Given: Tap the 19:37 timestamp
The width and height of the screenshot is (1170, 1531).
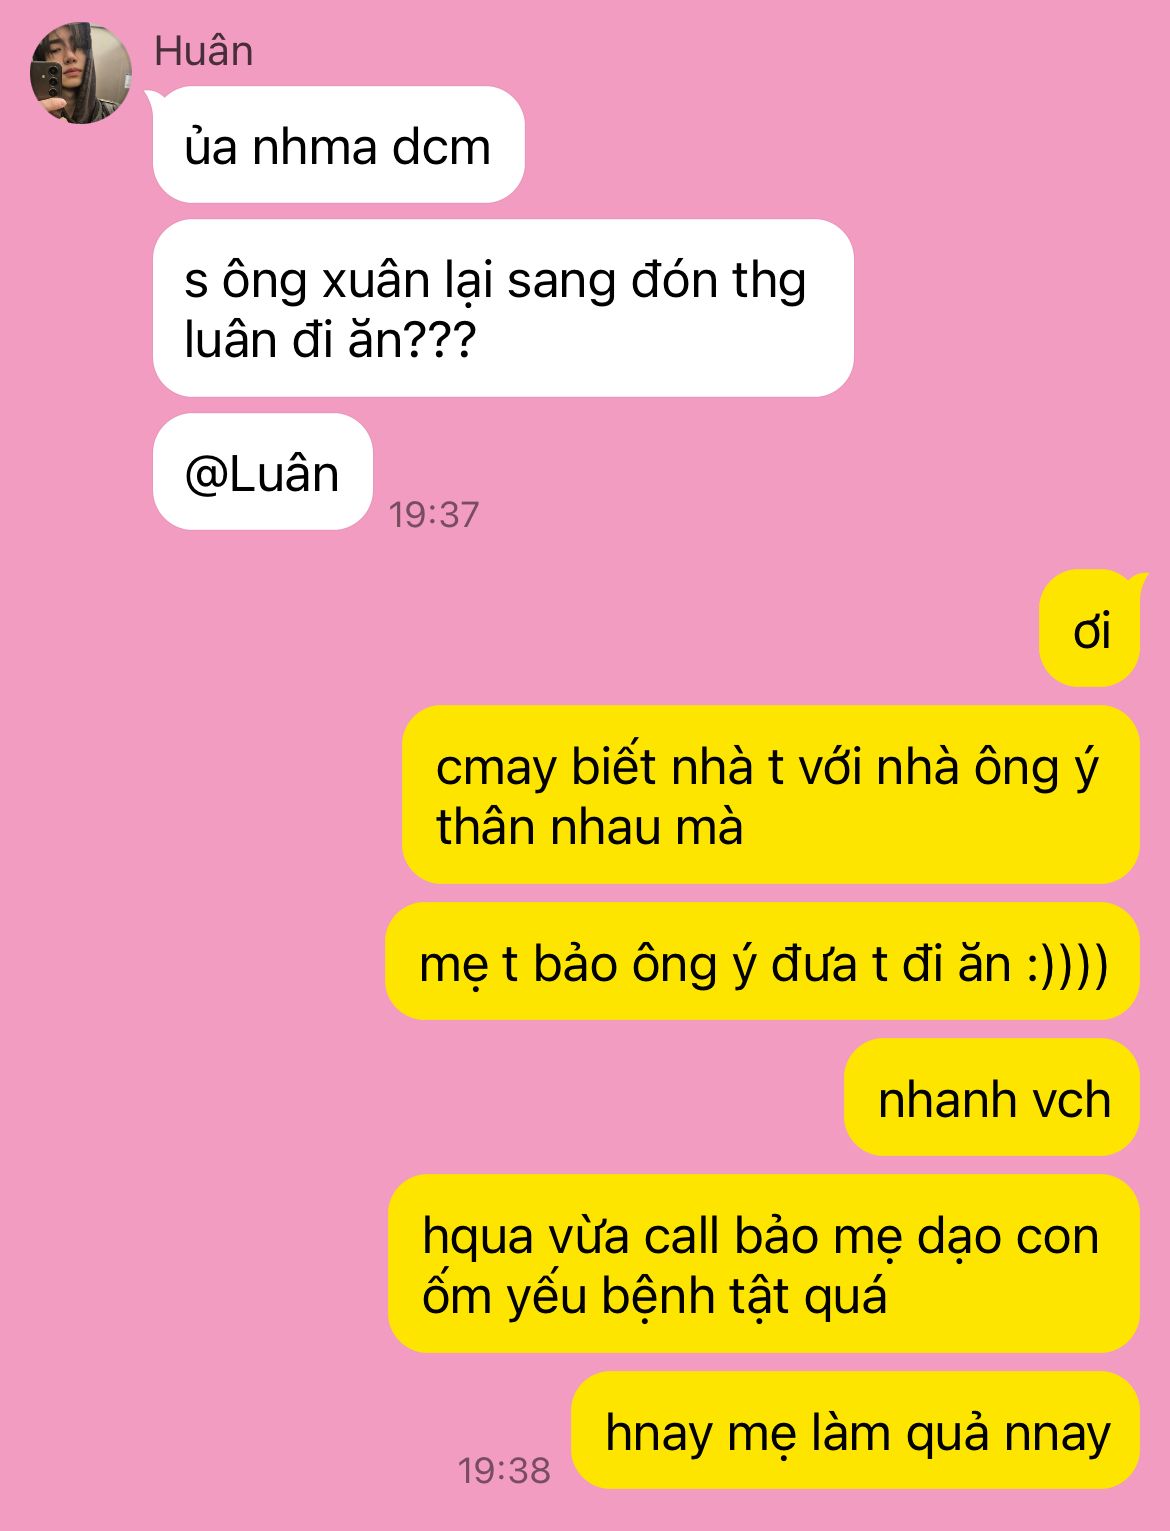Looking at the screenshot, I should [x=434, y=514].
